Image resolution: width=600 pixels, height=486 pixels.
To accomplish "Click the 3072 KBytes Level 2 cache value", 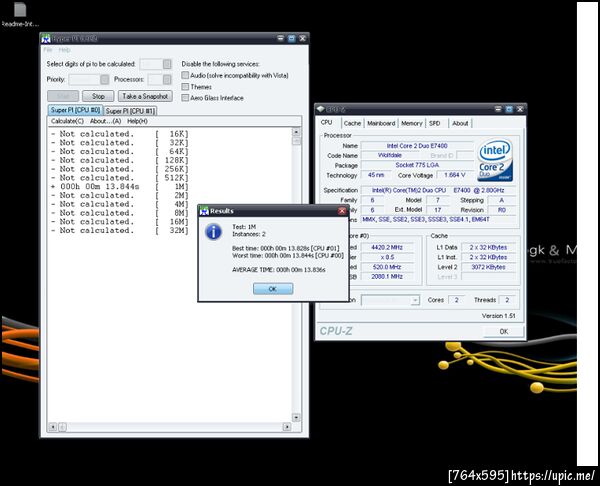I will point(488,267).
